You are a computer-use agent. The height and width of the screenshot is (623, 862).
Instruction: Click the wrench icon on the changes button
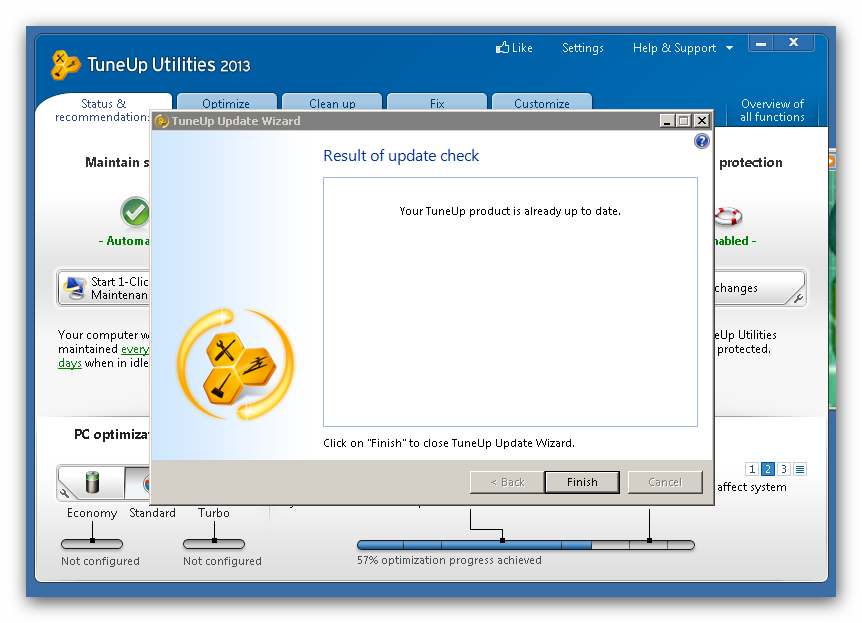click(x=798, y=298)
